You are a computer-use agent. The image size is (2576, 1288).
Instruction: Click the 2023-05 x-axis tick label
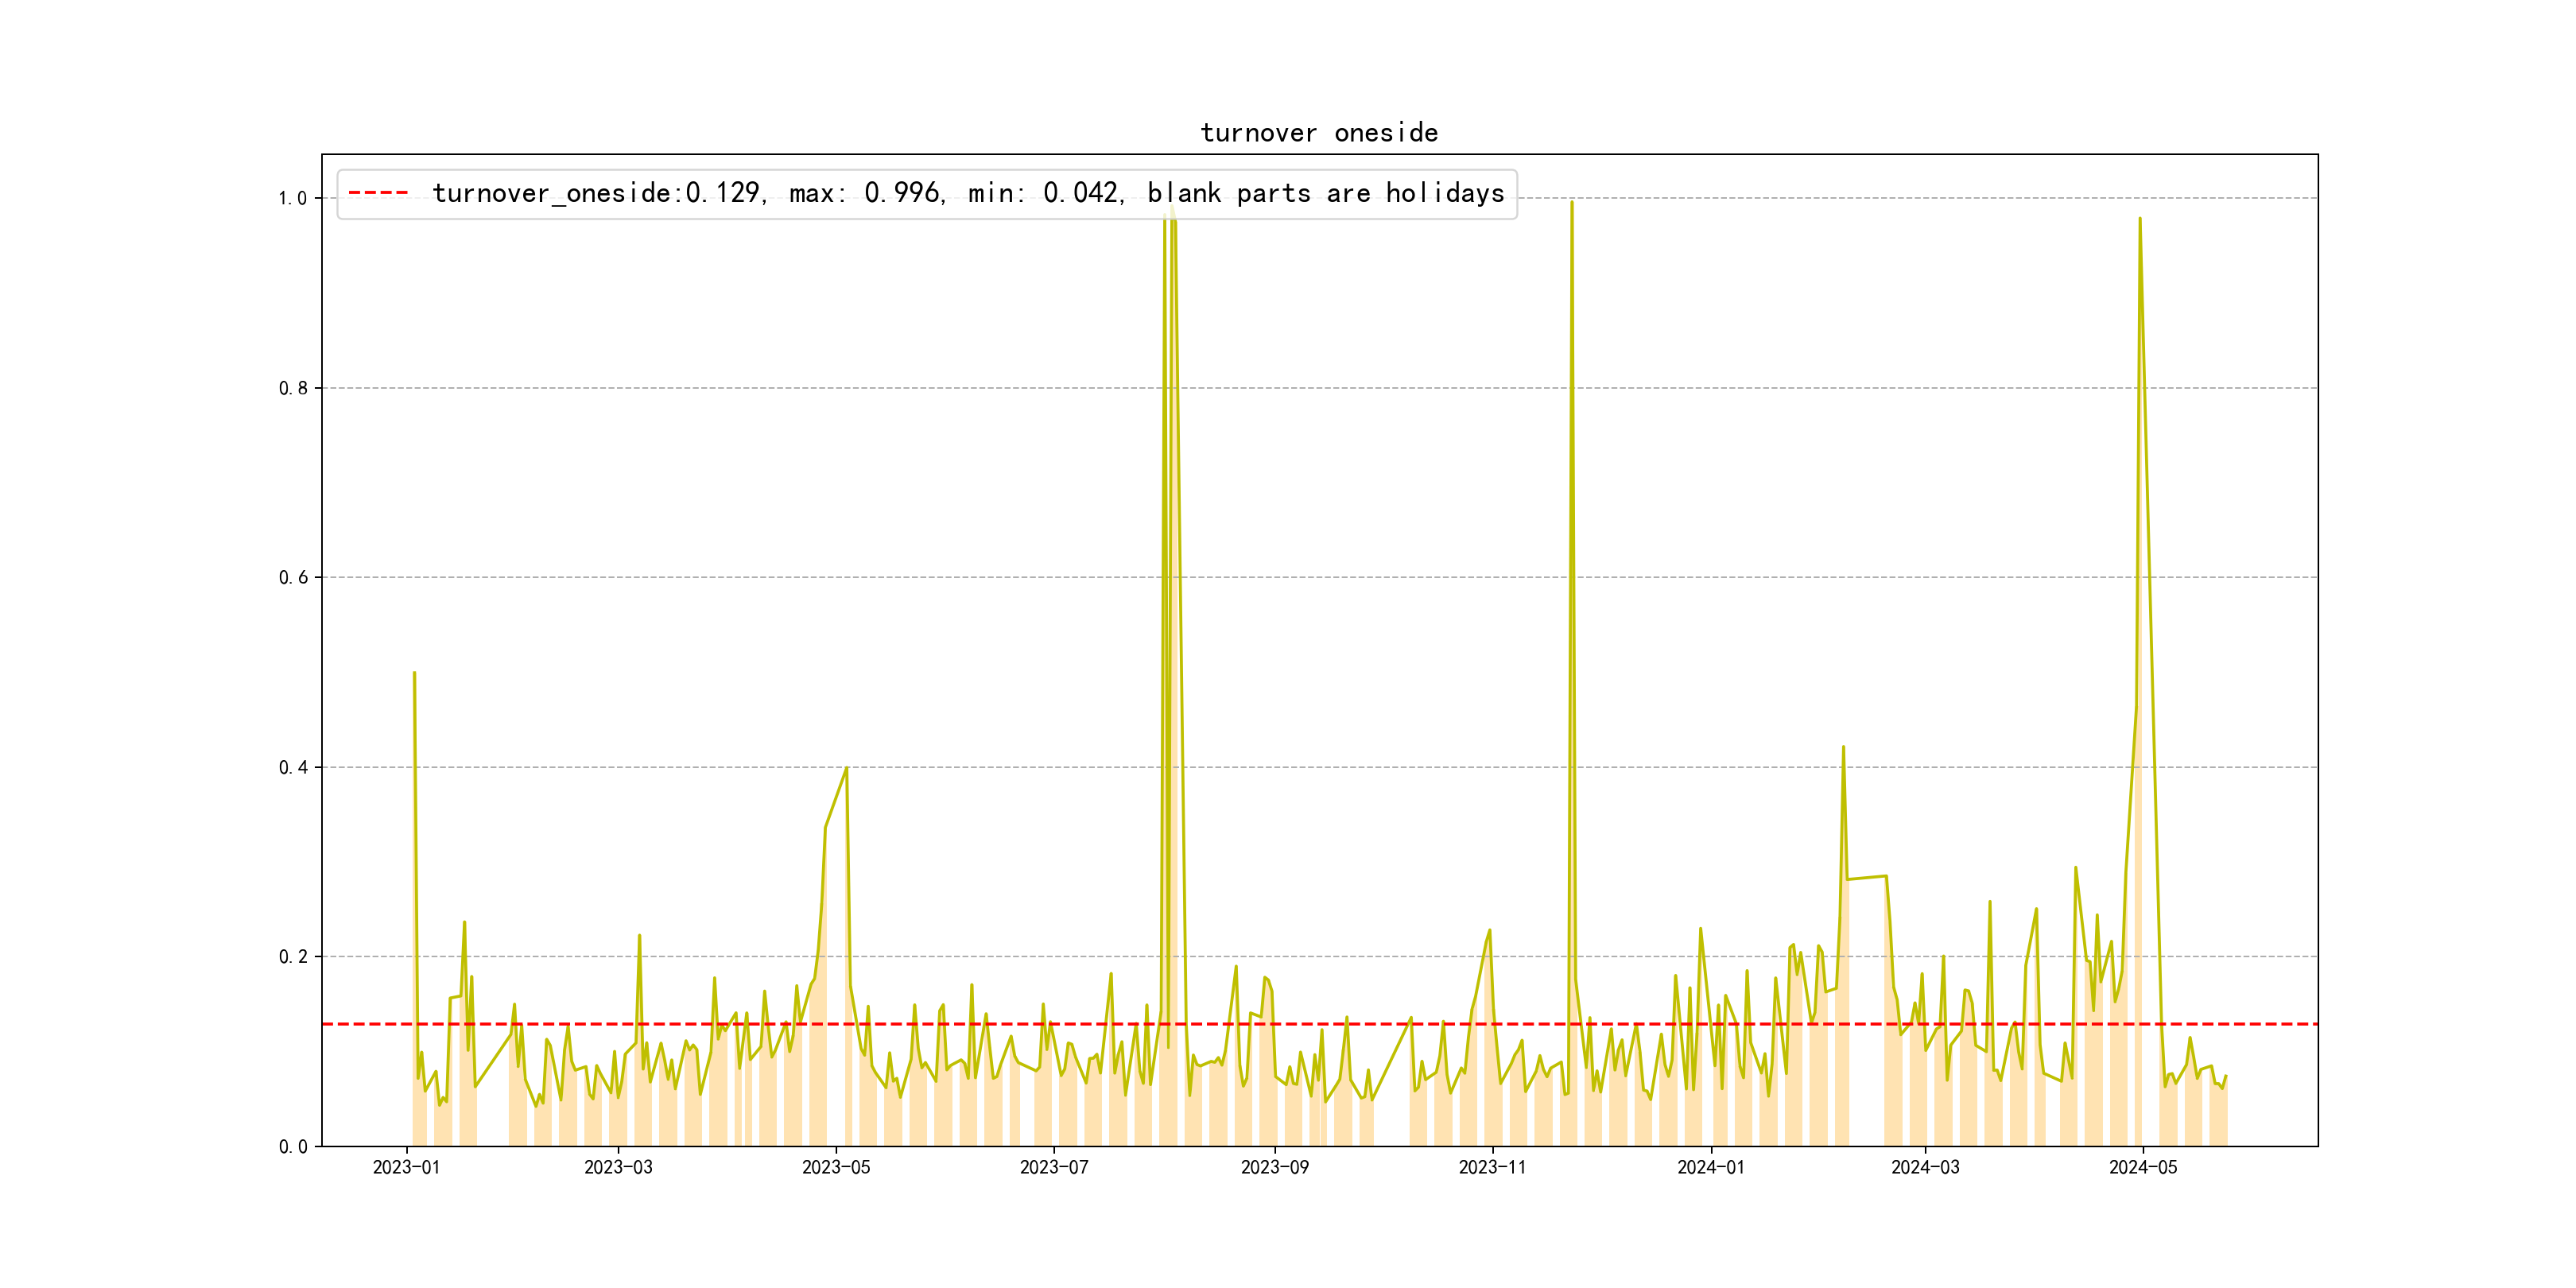(x=836, y=1167)
